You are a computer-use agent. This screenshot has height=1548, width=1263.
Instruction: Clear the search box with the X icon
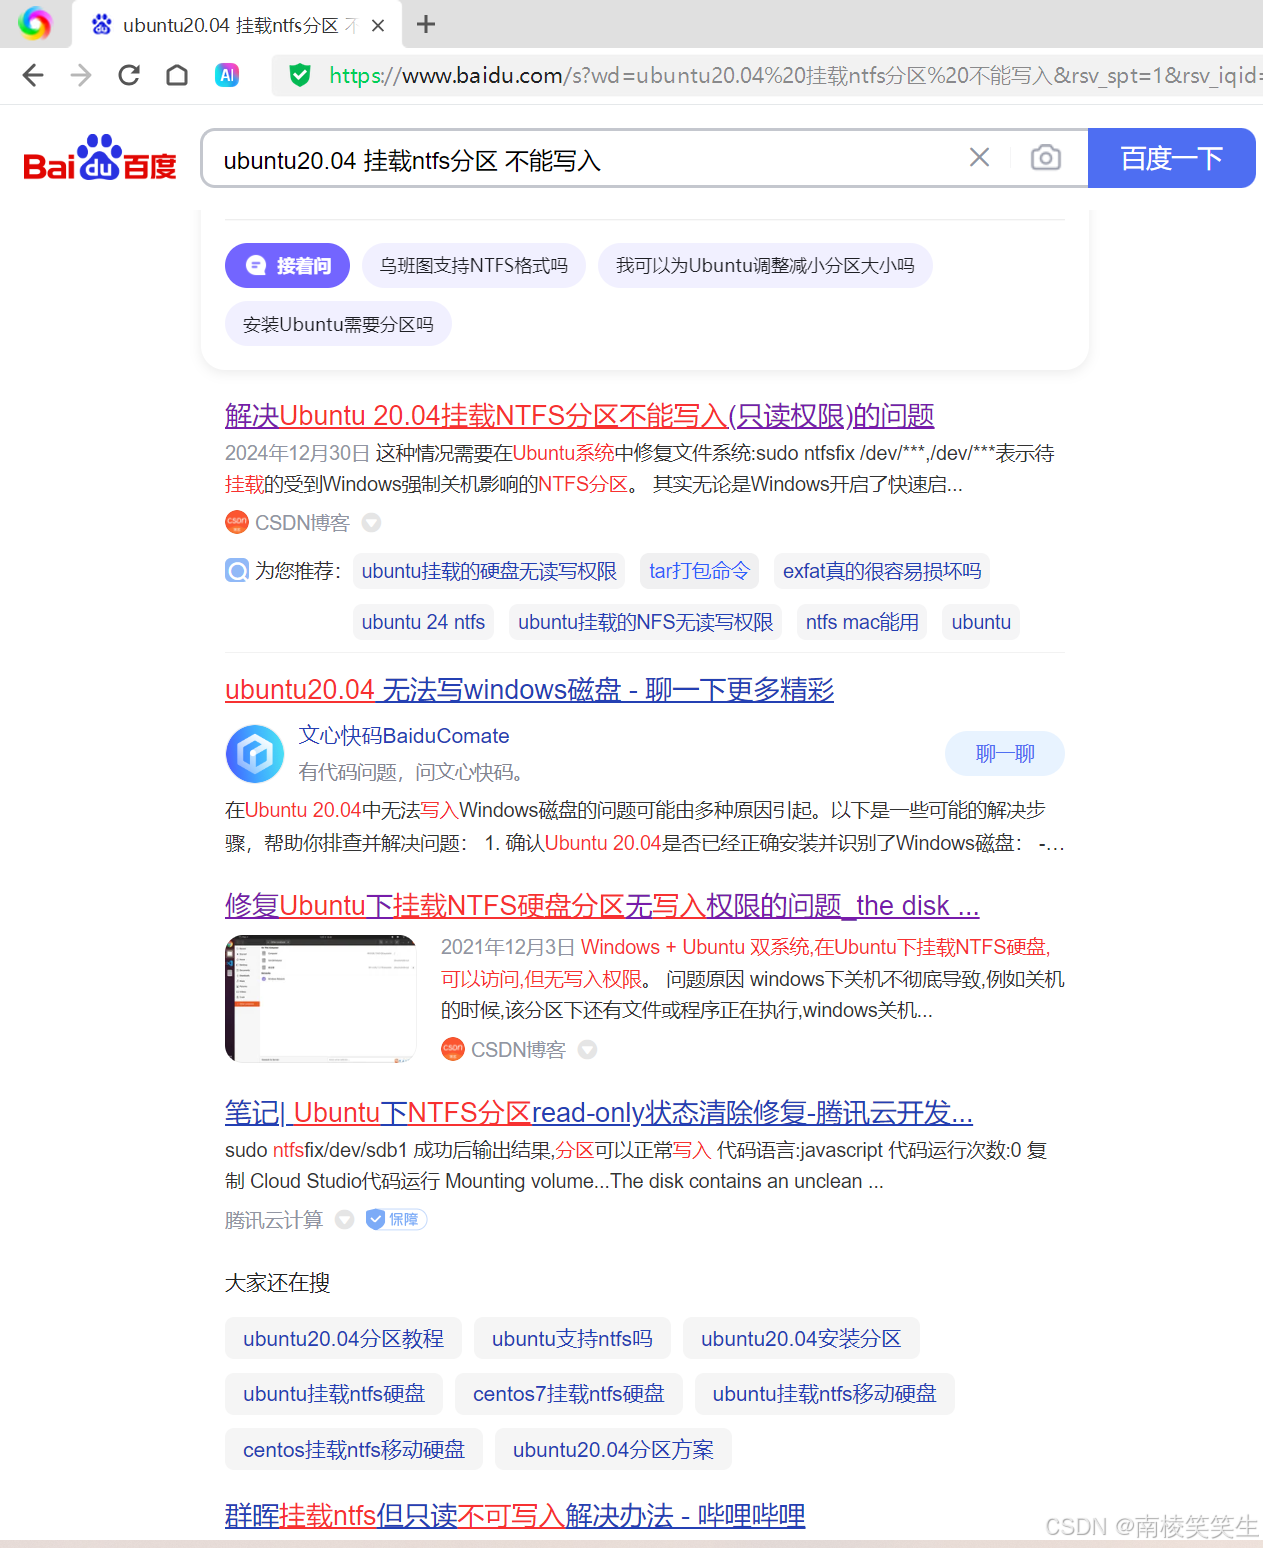[980, 157]
